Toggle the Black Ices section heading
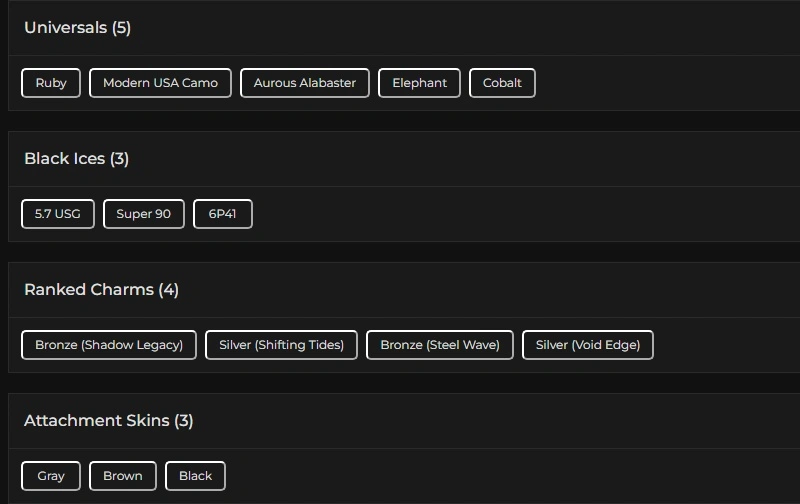The image size is (800, 504). (x=65, y=159)
